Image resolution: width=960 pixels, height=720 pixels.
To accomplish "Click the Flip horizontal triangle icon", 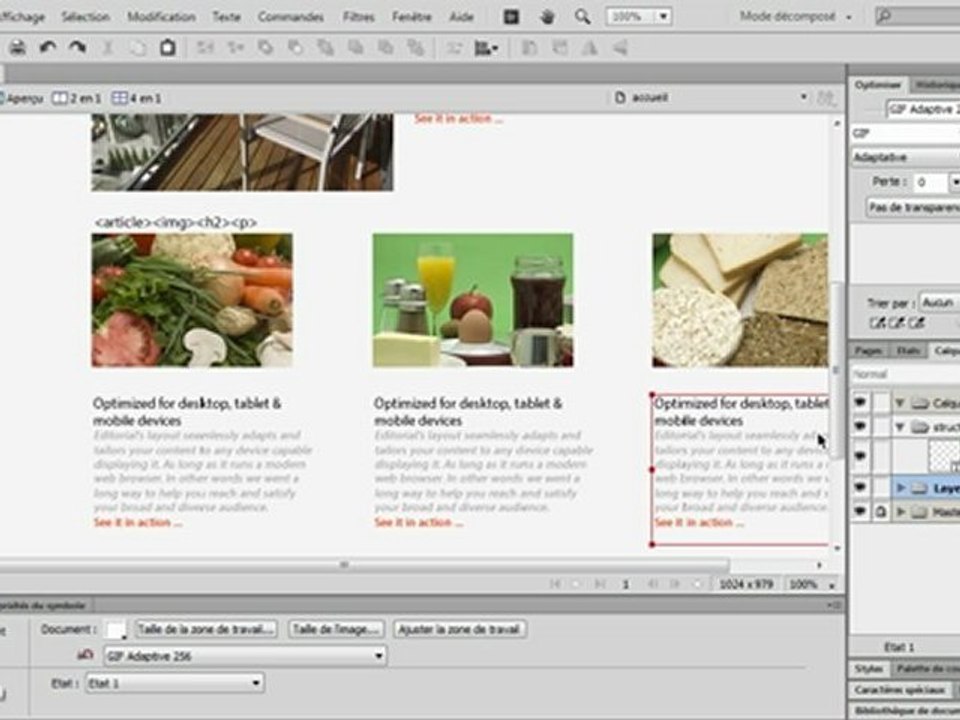I will tap(590, 48).
